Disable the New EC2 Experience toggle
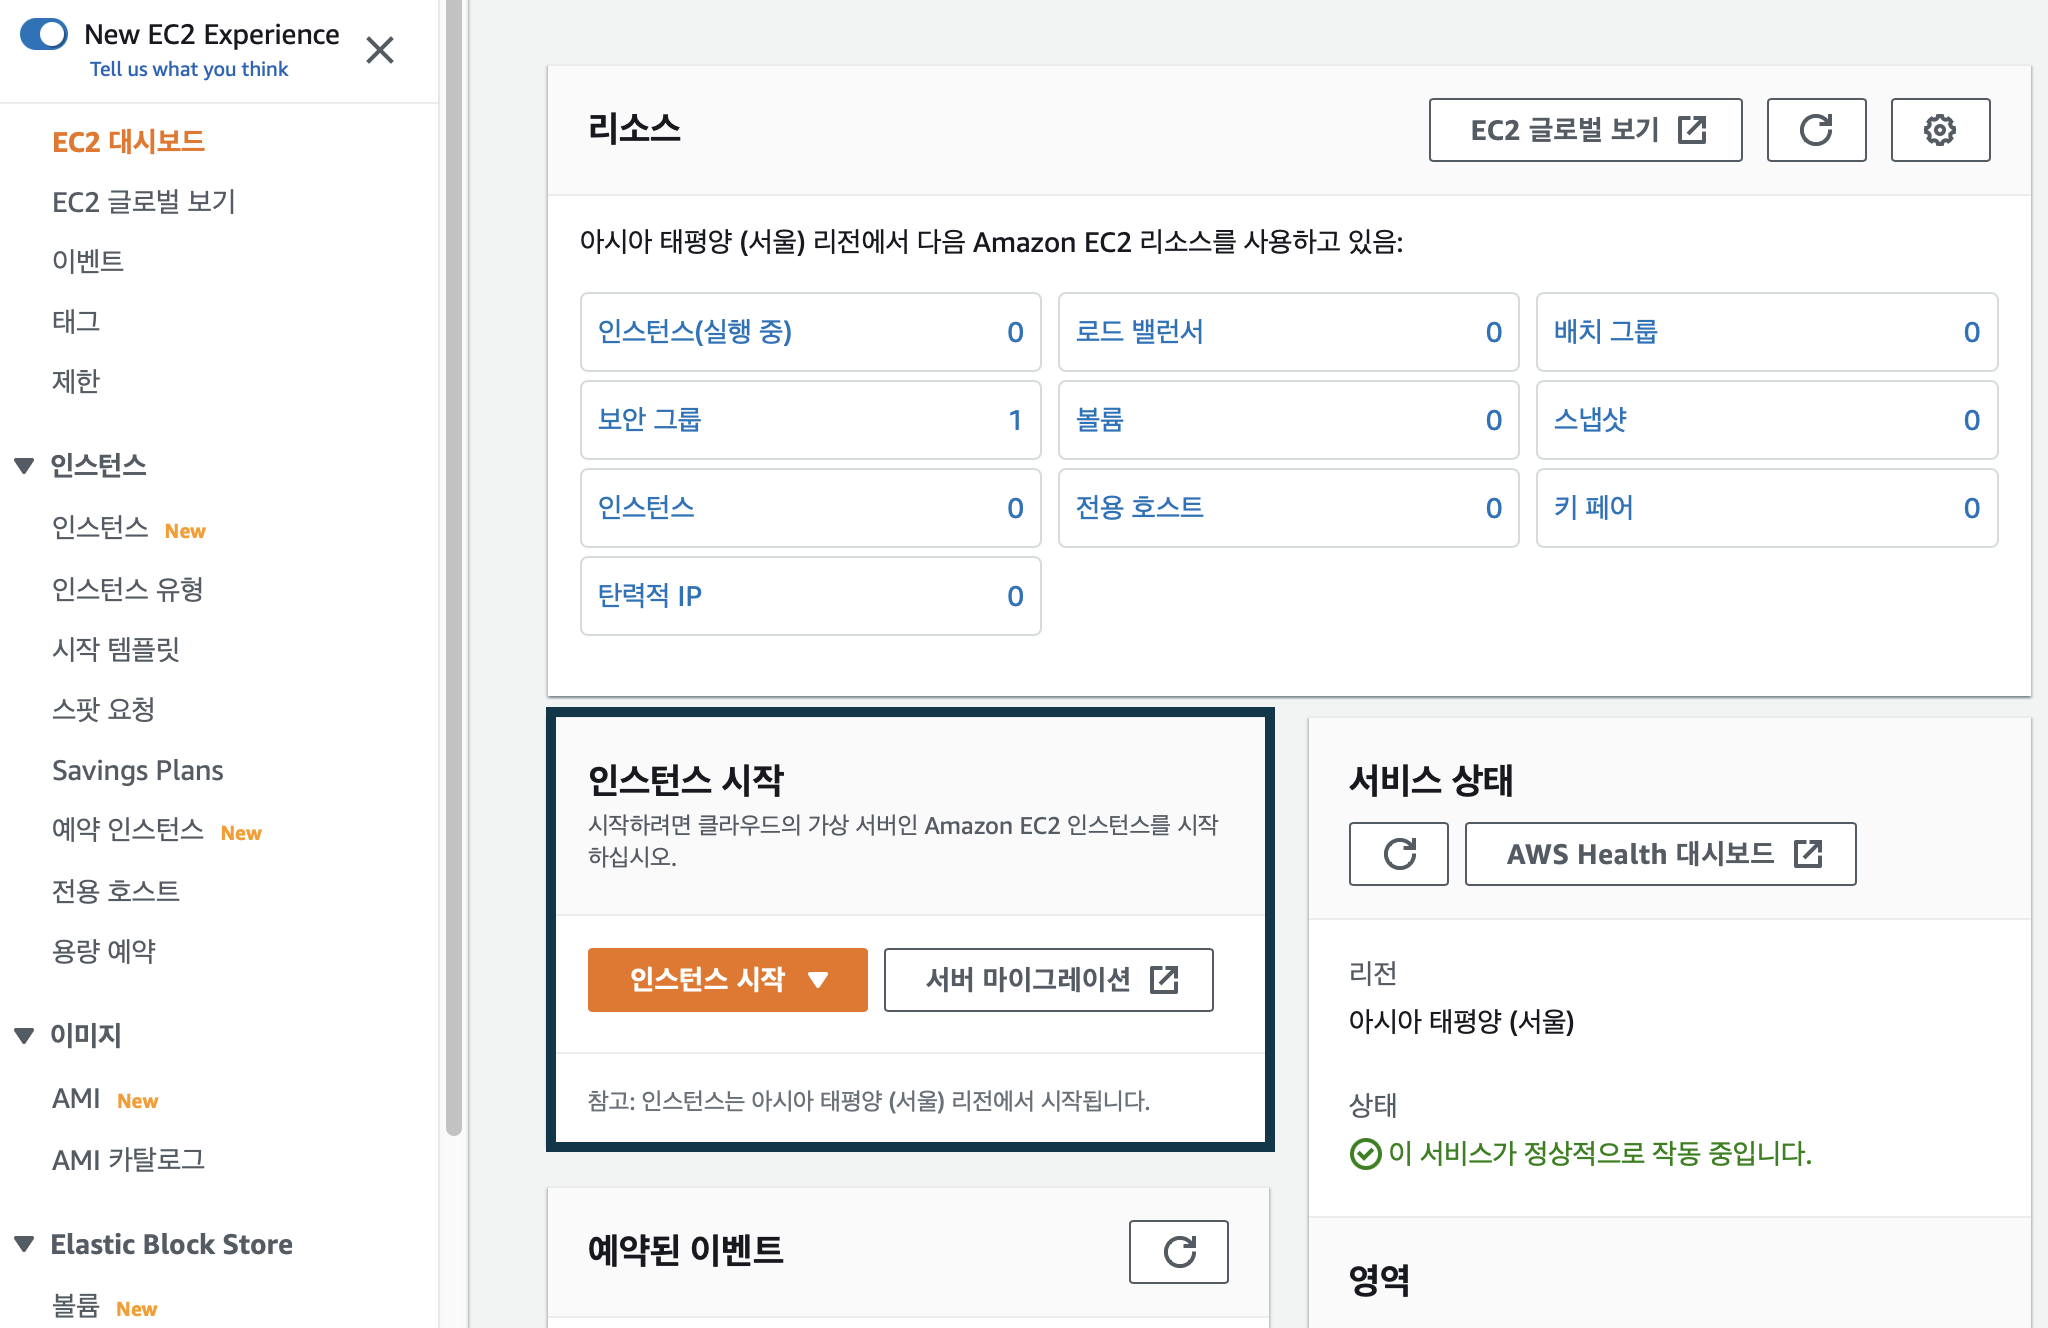The height and width of the screenshot is (1328, 2048). tap(44, 34)
